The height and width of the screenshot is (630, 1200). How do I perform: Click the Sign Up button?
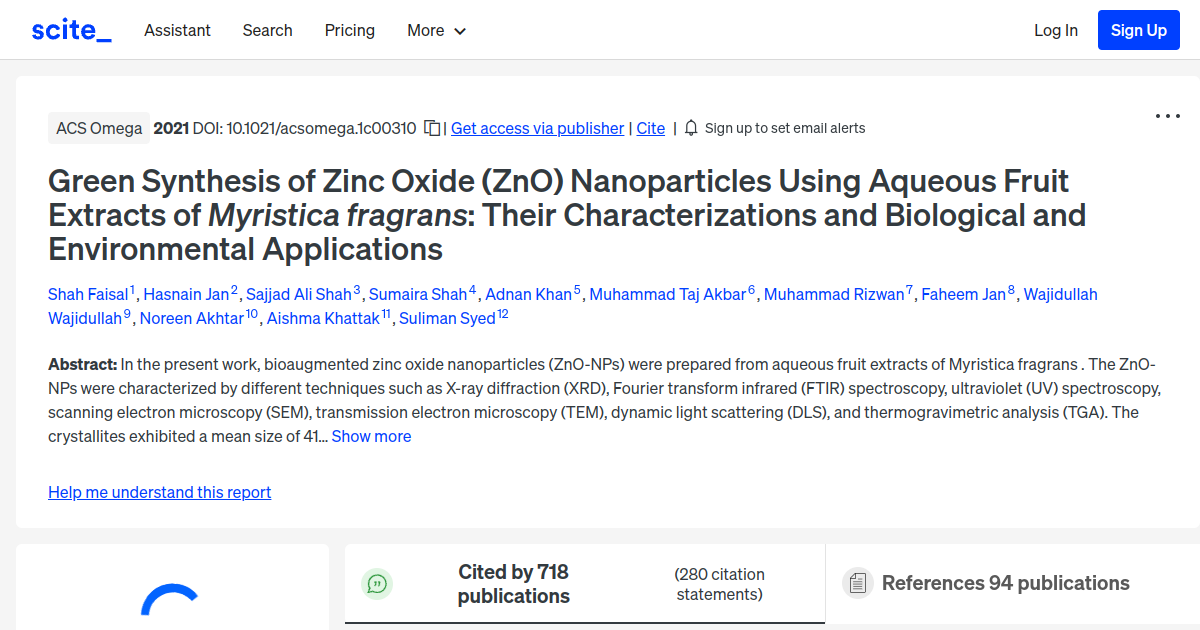[1138, 29]
